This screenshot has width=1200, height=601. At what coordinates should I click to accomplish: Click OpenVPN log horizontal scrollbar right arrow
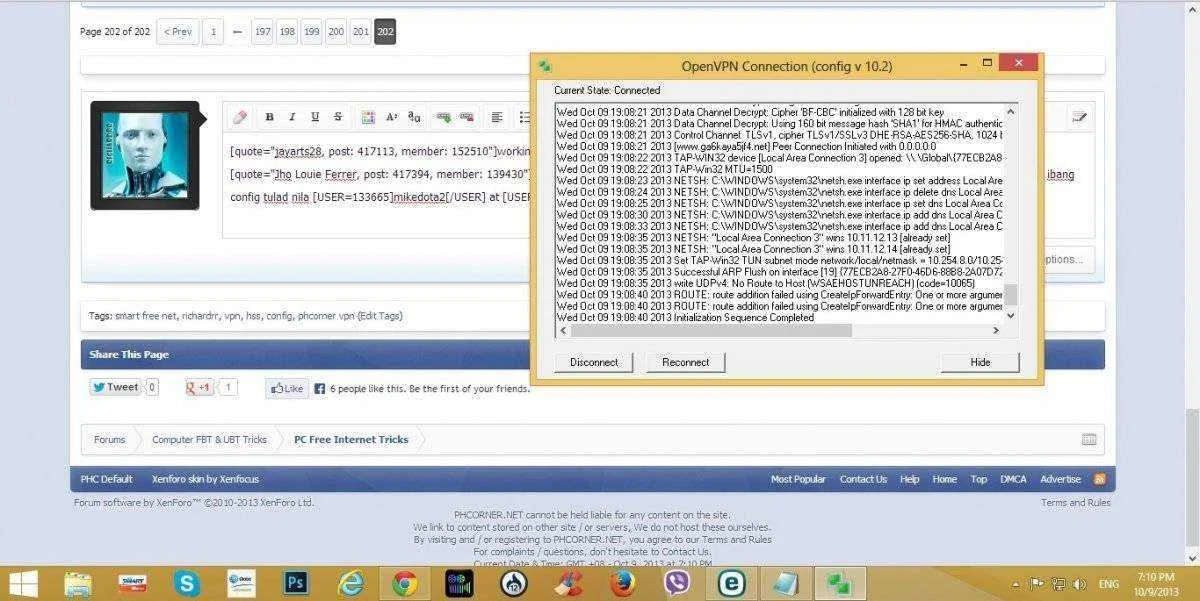(995, 330)
